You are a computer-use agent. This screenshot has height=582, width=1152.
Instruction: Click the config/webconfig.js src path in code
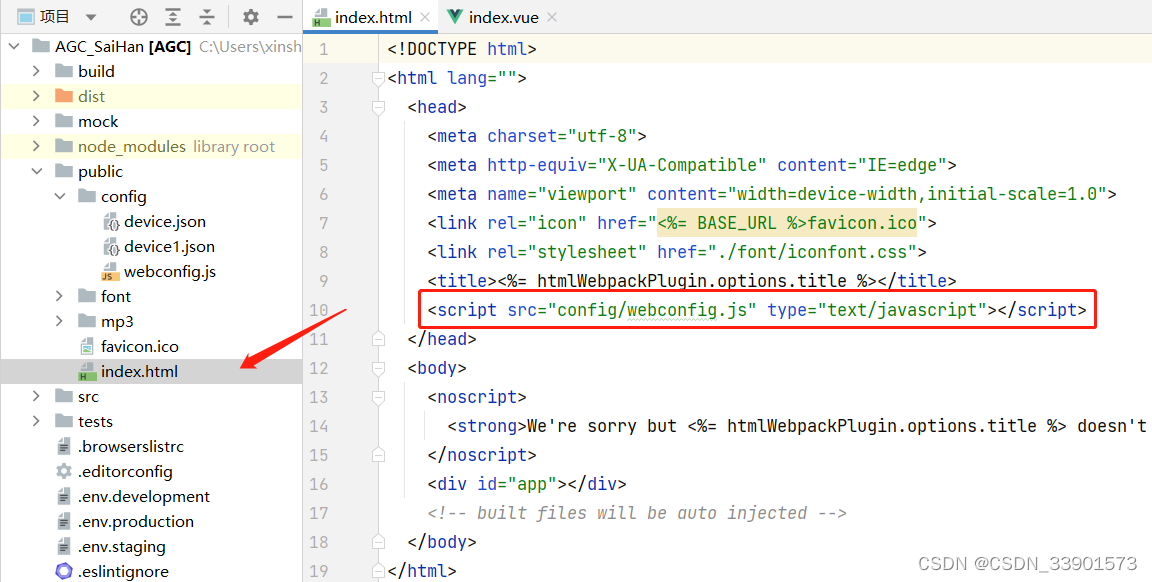pos(652,310)
